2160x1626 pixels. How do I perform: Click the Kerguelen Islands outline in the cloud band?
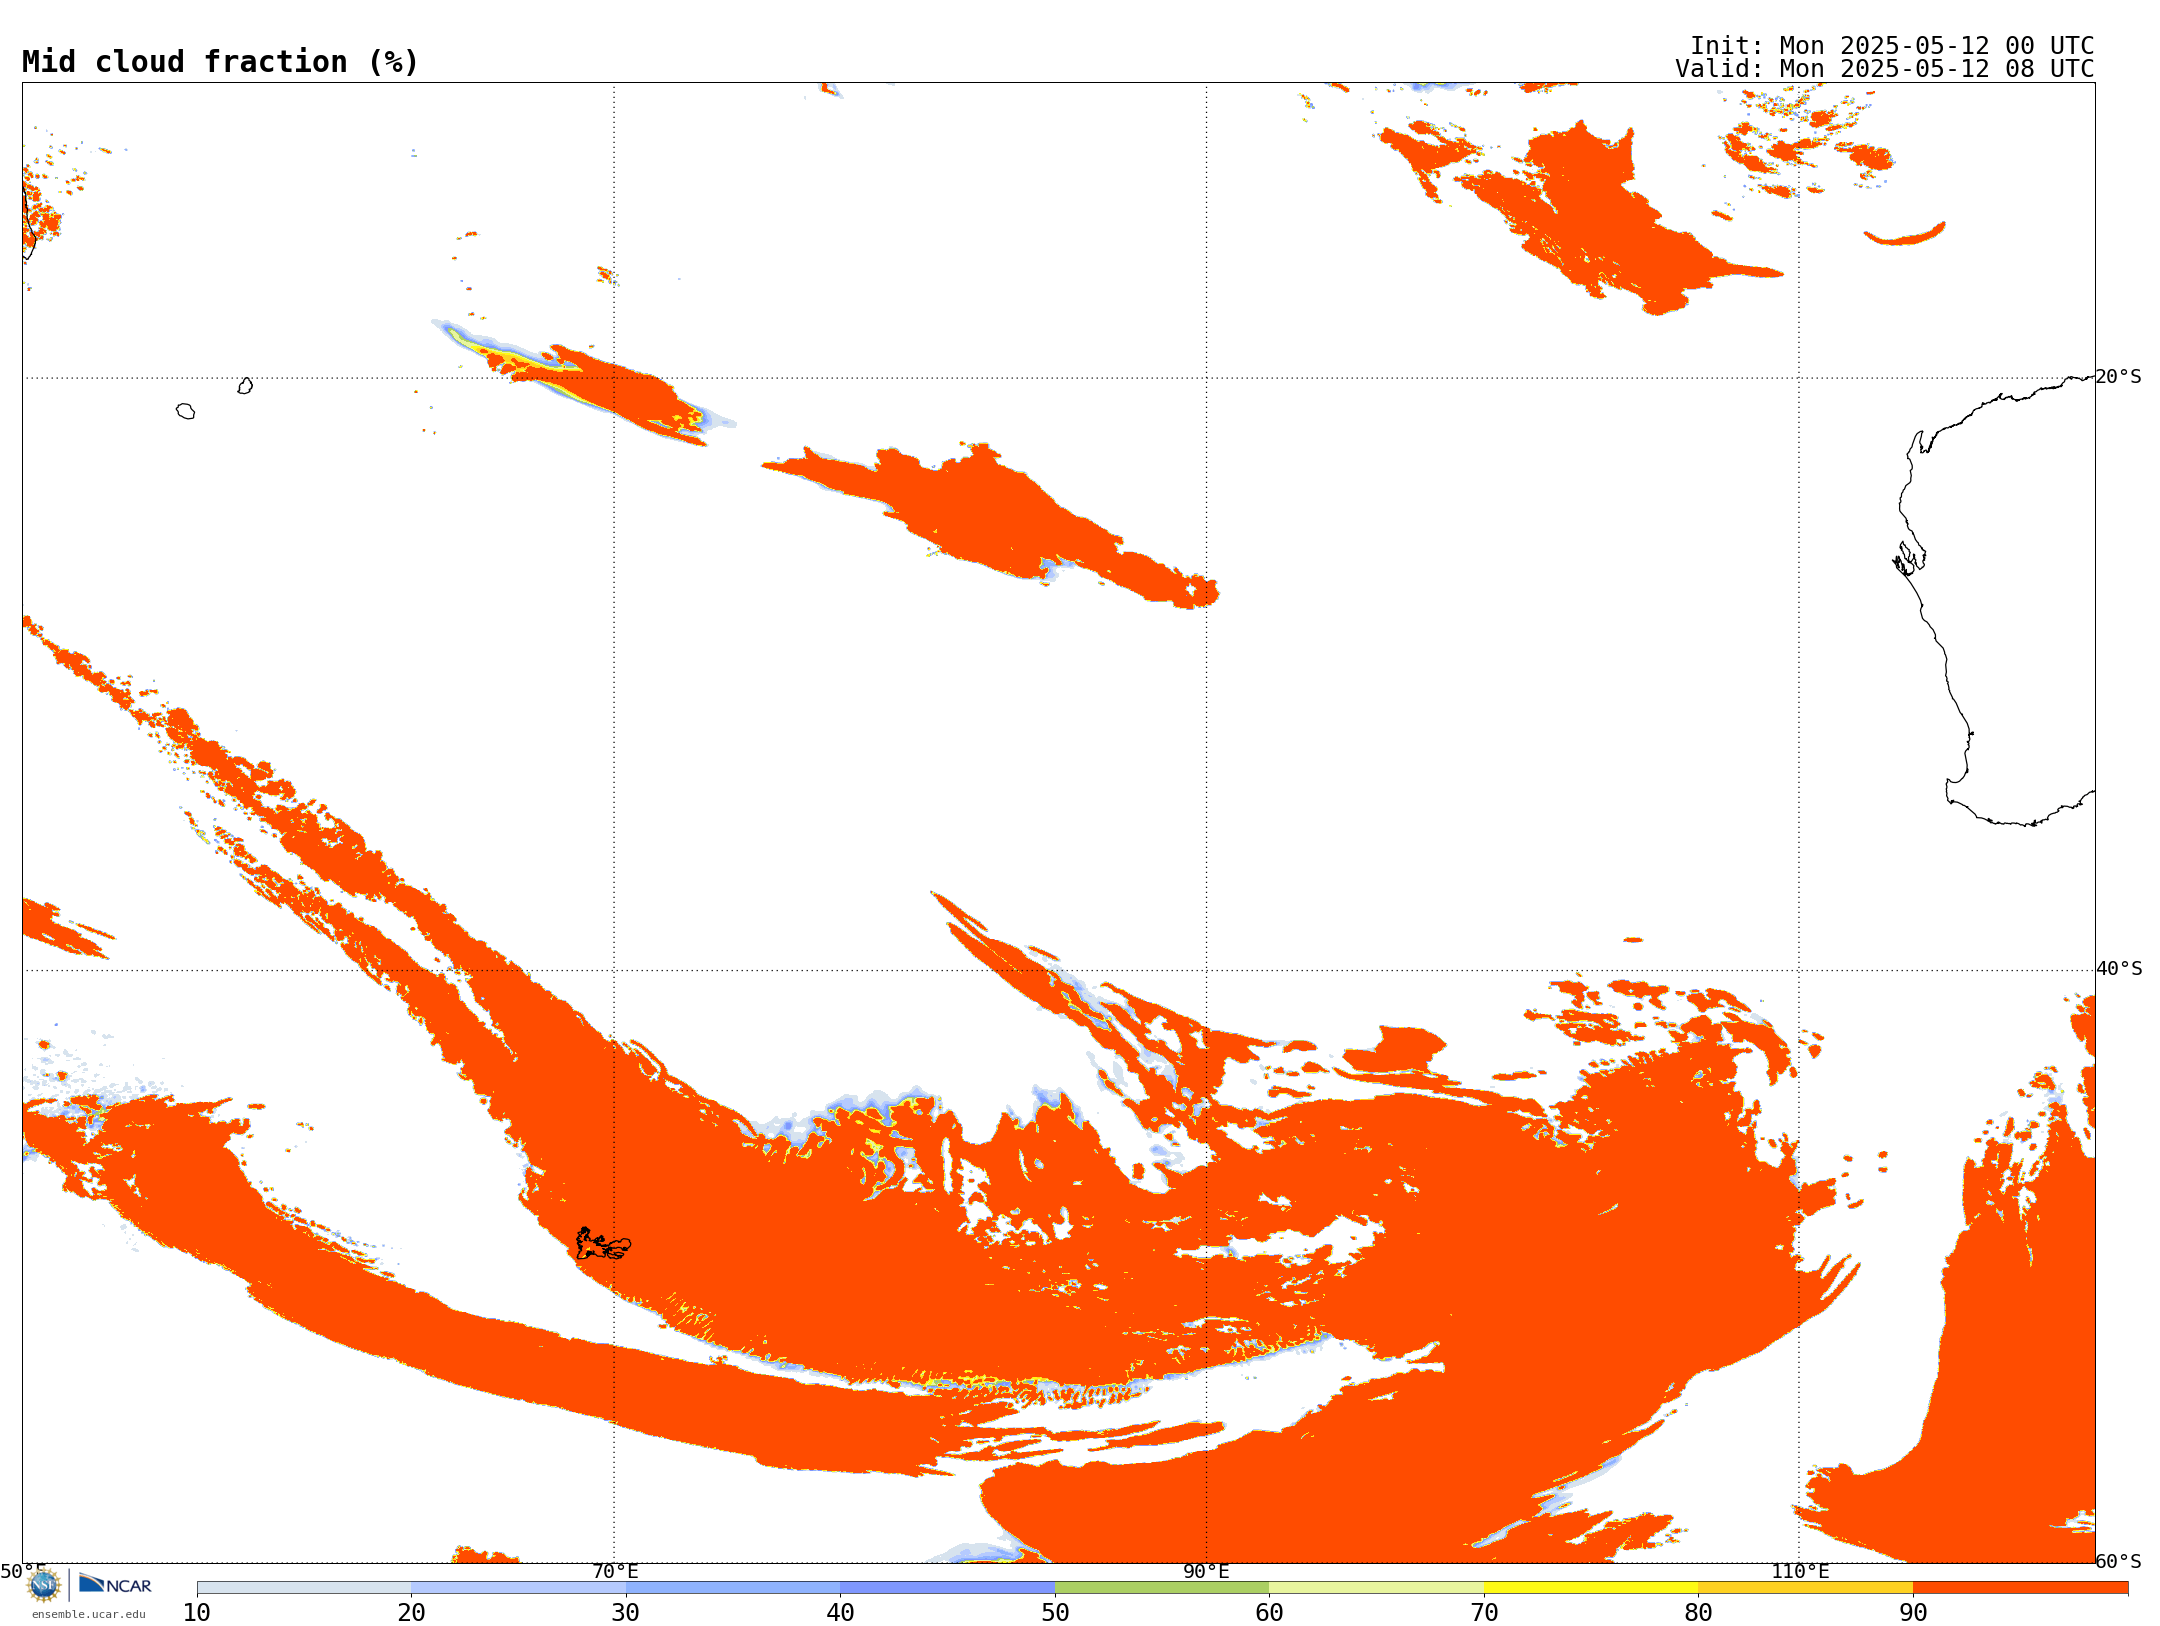point(603,1244)
